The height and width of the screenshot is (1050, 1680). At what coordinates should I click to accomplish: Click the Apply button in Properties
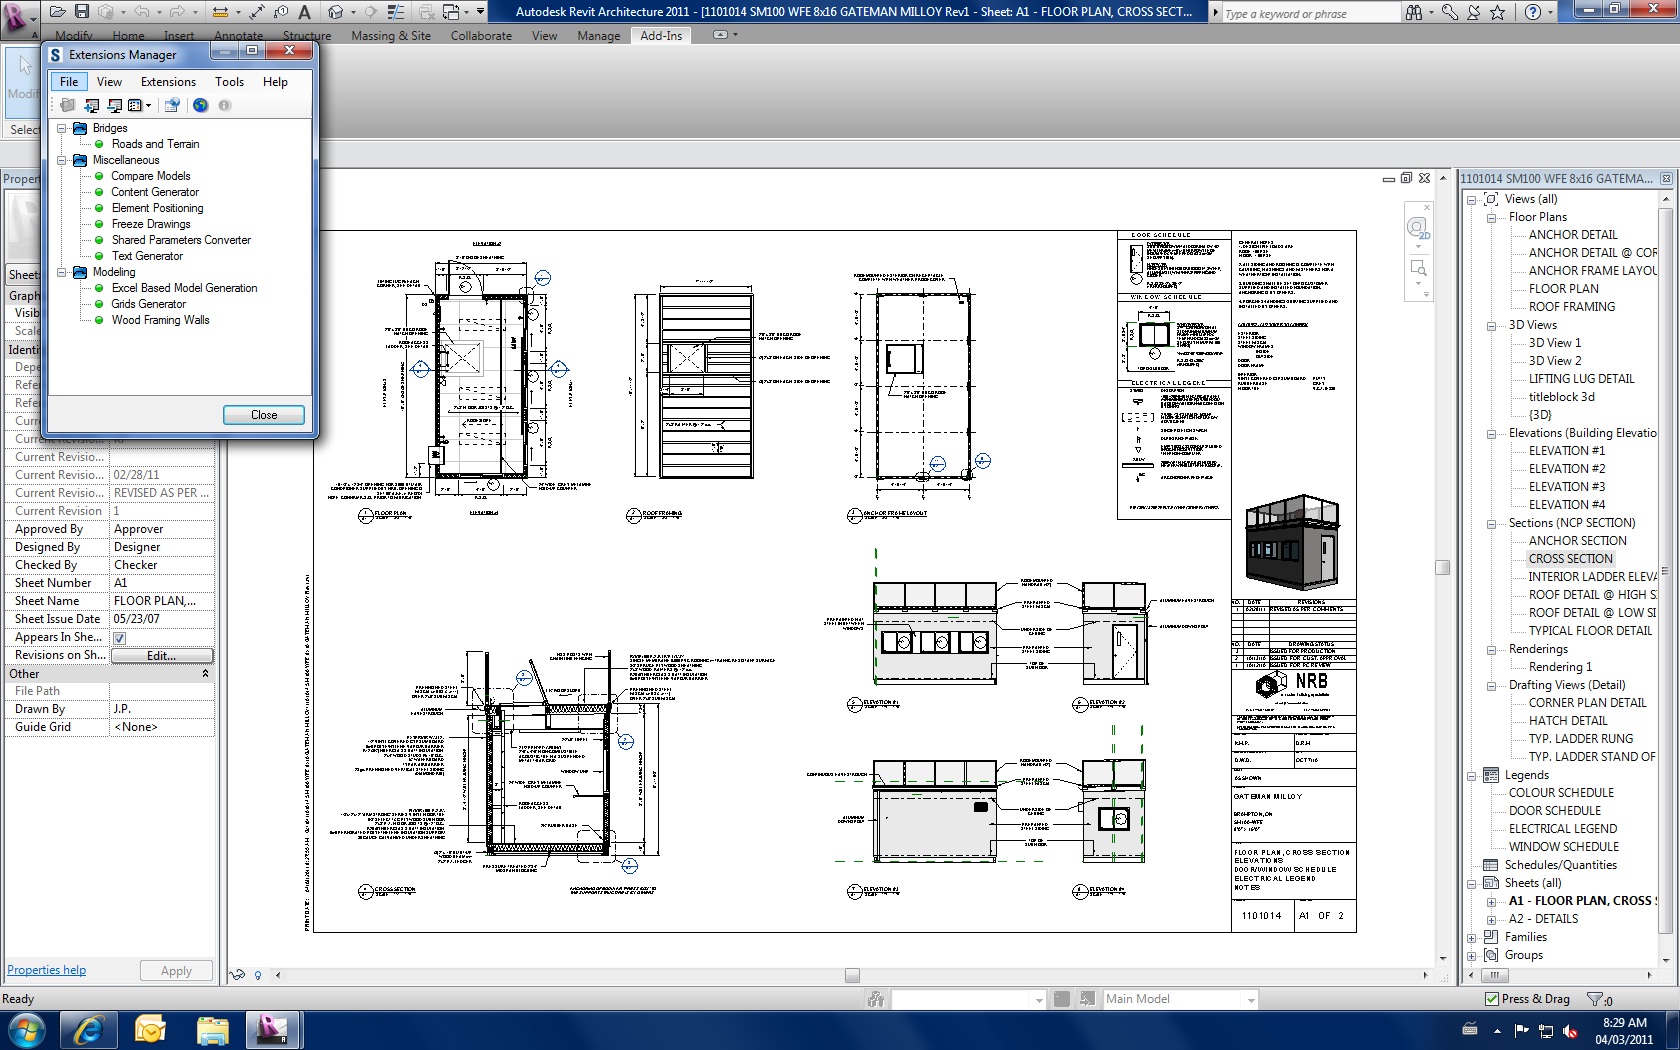pyautogui.click(x=176, y=971)
